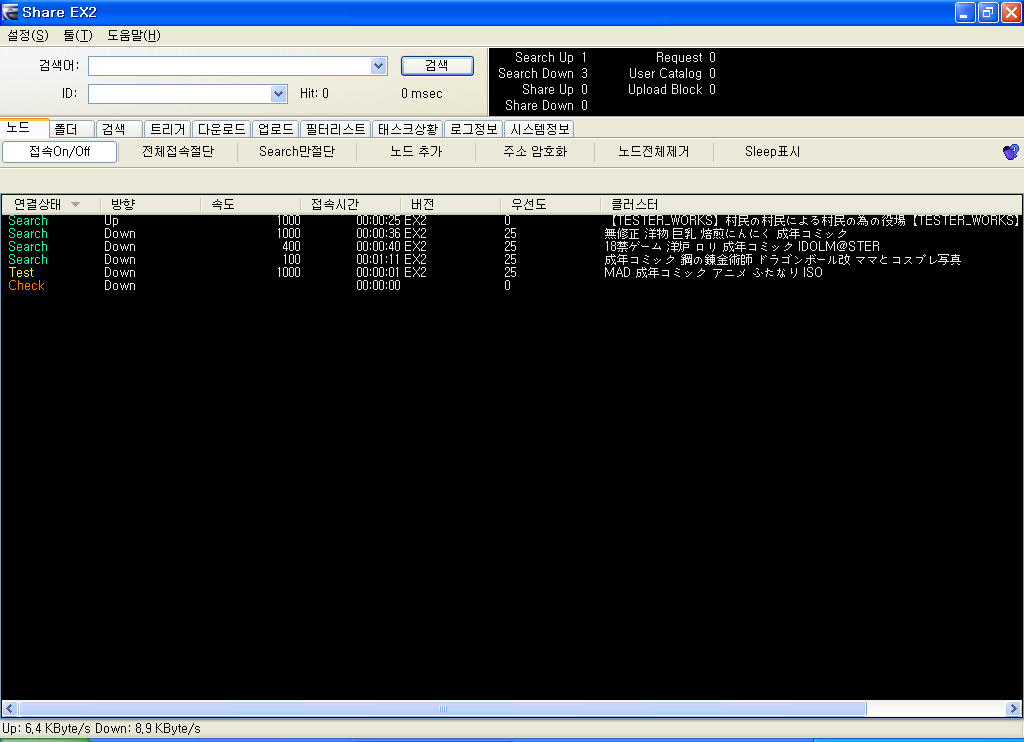
Task: Click the horizontal scrollbar thumb
Action: point(443,709)
